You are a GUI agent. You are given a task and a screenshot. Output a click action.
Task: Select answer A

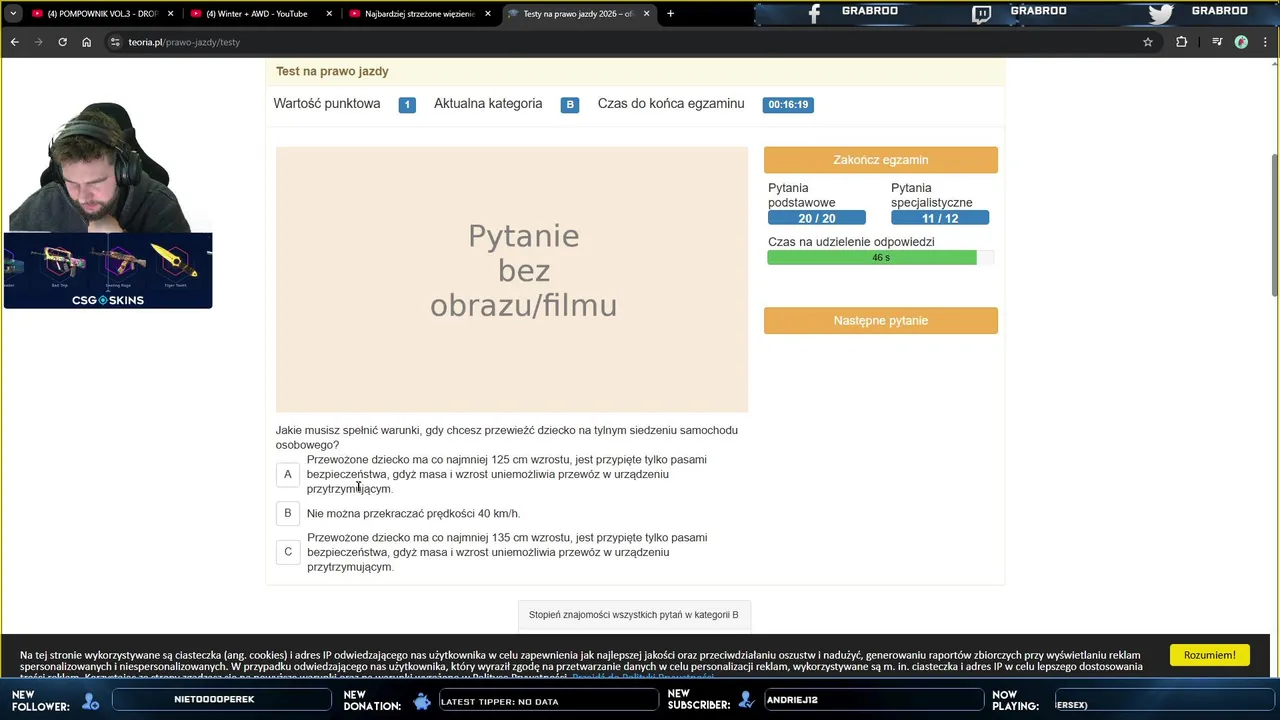287,474
